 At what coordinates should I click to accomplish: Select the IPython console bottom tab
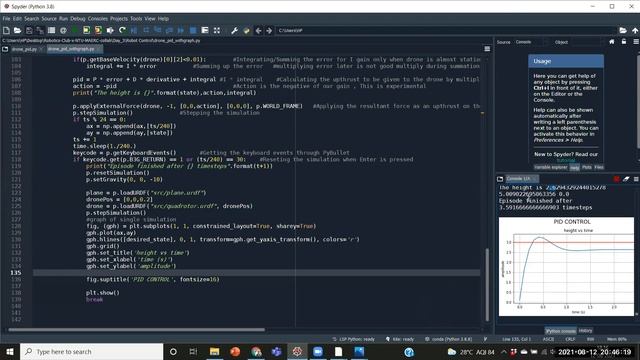(x=560, y=331)
